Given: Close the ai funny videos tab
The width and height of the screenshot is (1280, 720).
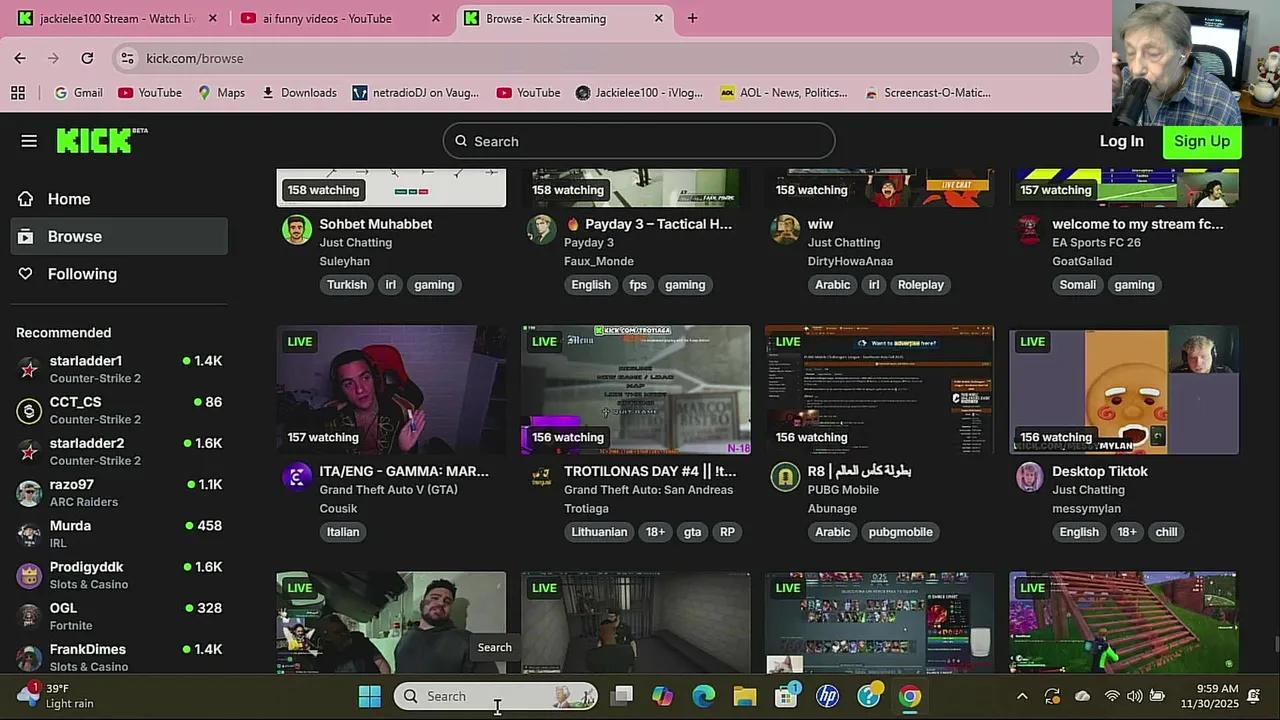Looking at the screenshot, I should [x=435, y=18].
